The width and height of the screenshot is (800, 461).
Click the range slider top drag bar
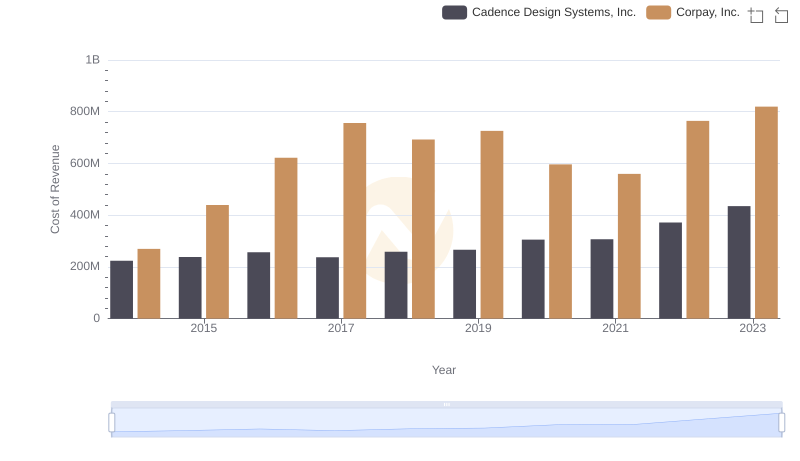point(446,404)
